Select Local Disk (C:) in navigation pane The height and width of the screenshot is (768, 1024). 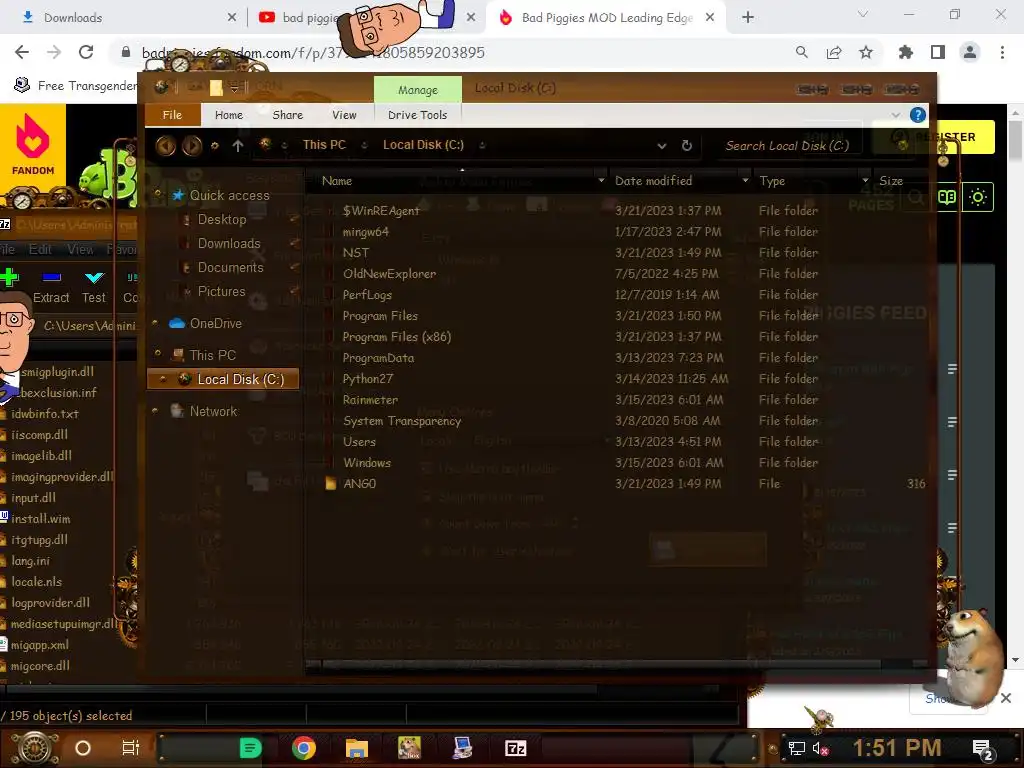point(223,379)
